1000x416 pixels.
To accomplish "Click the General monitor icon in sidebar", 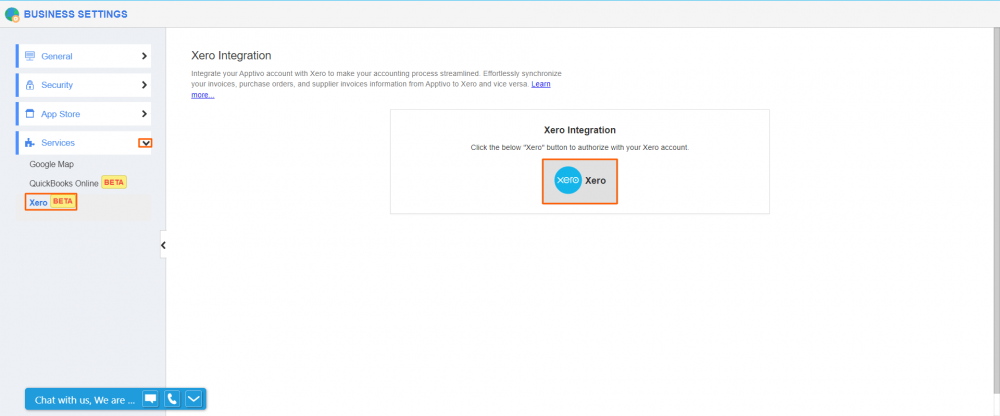I will pos(30,56).
